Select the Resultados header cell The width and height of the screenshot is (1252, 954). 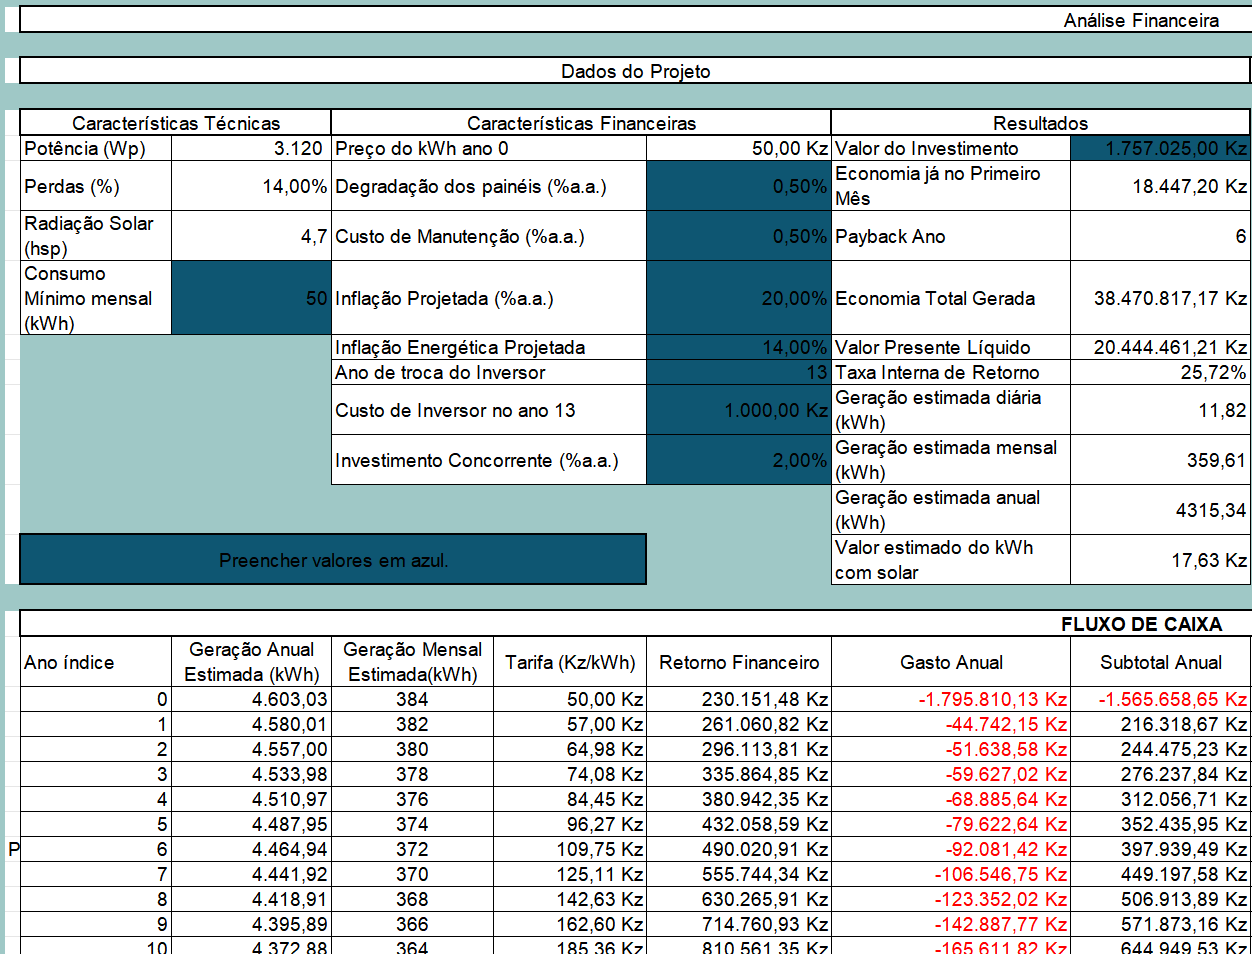click(1041, 123)
